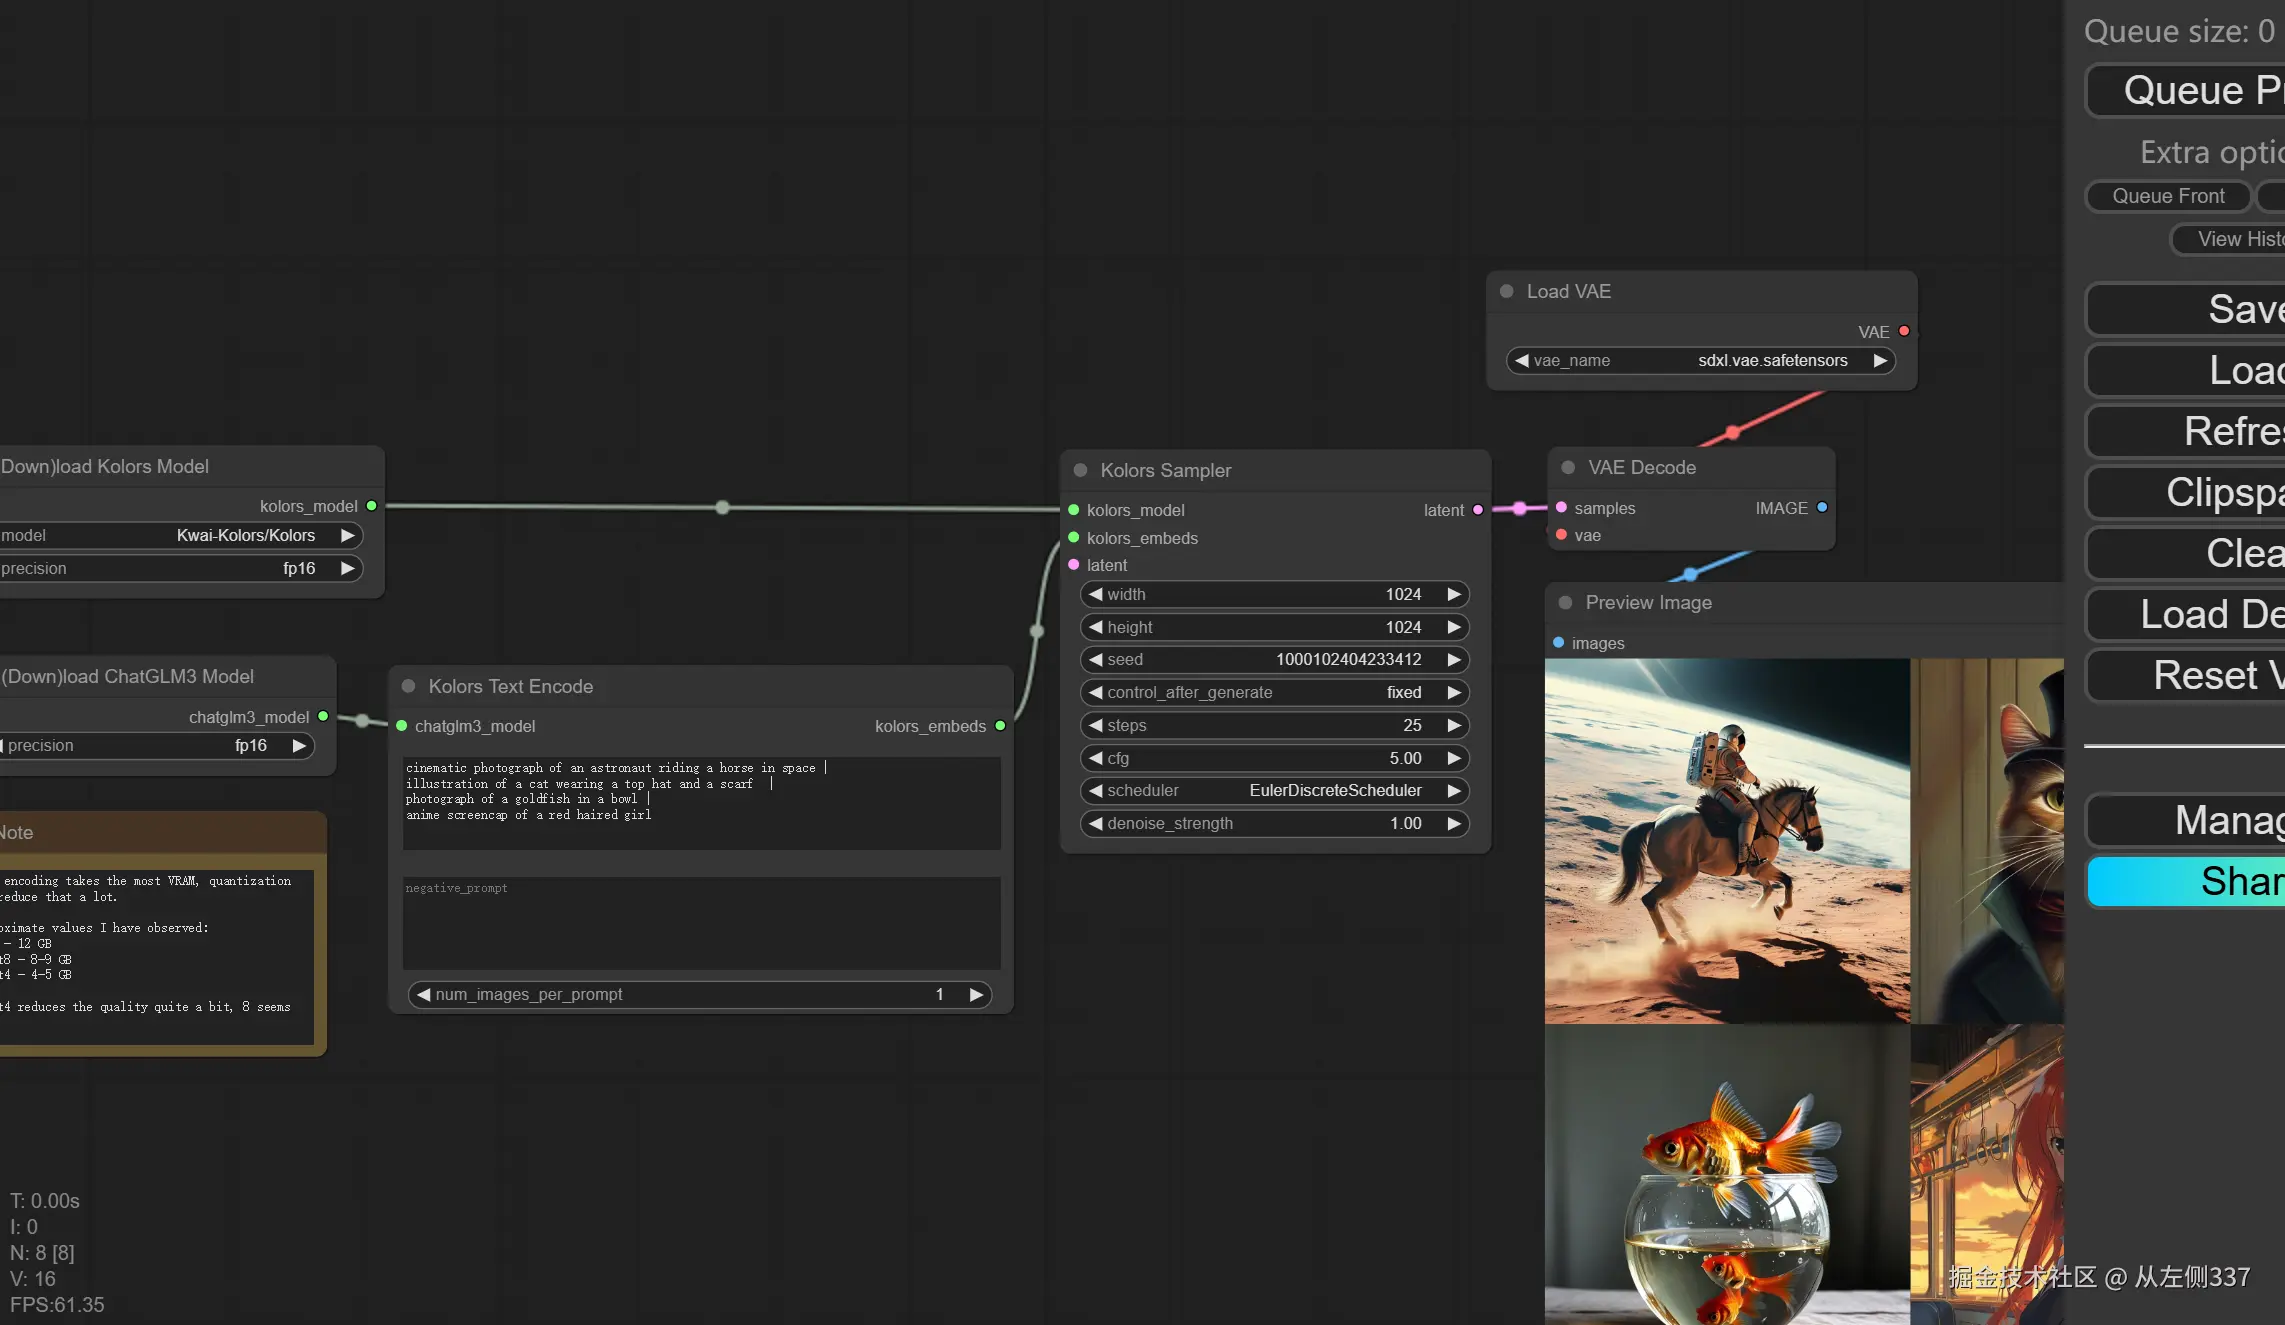Click the Queue Front button
2285x1325 pixels.
click(x=2168, y=196)
